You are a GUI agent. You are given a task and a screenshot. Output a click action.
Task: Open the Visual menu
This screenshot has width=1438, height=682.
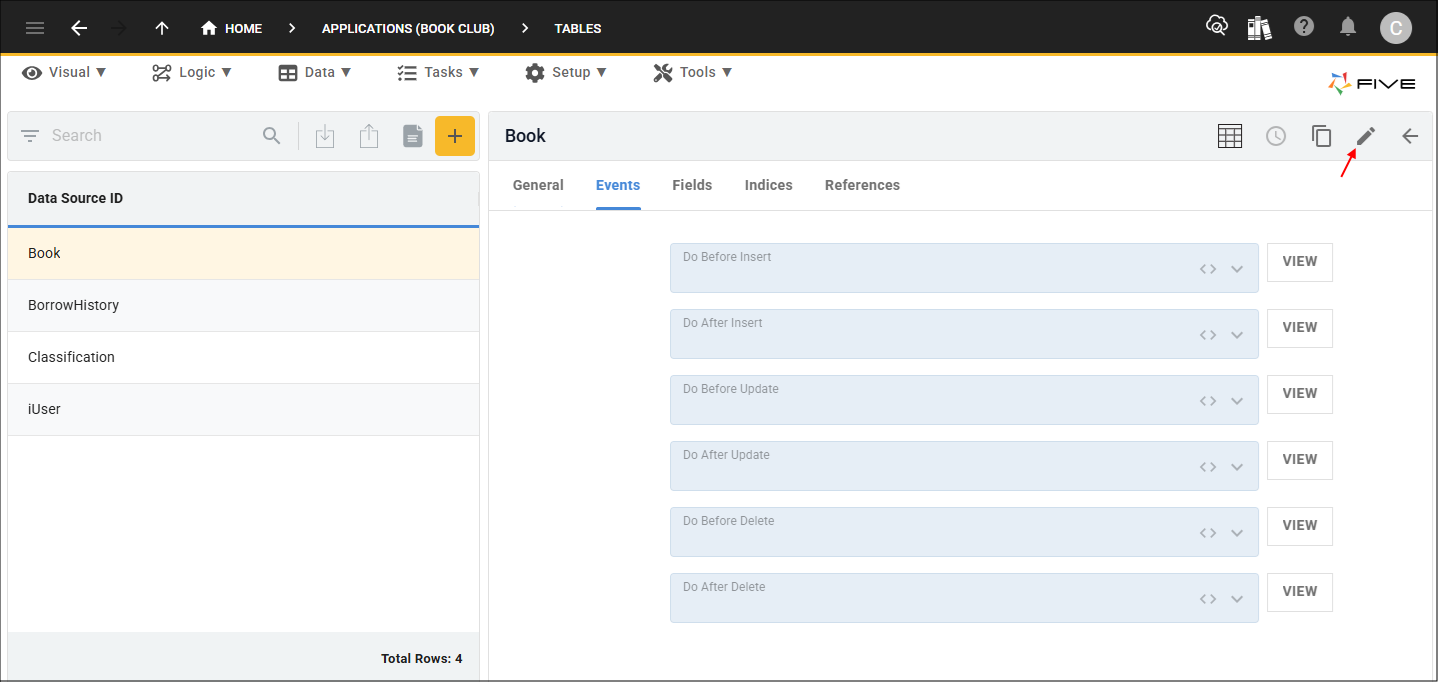pyautogui.click(x=64, y=72)
